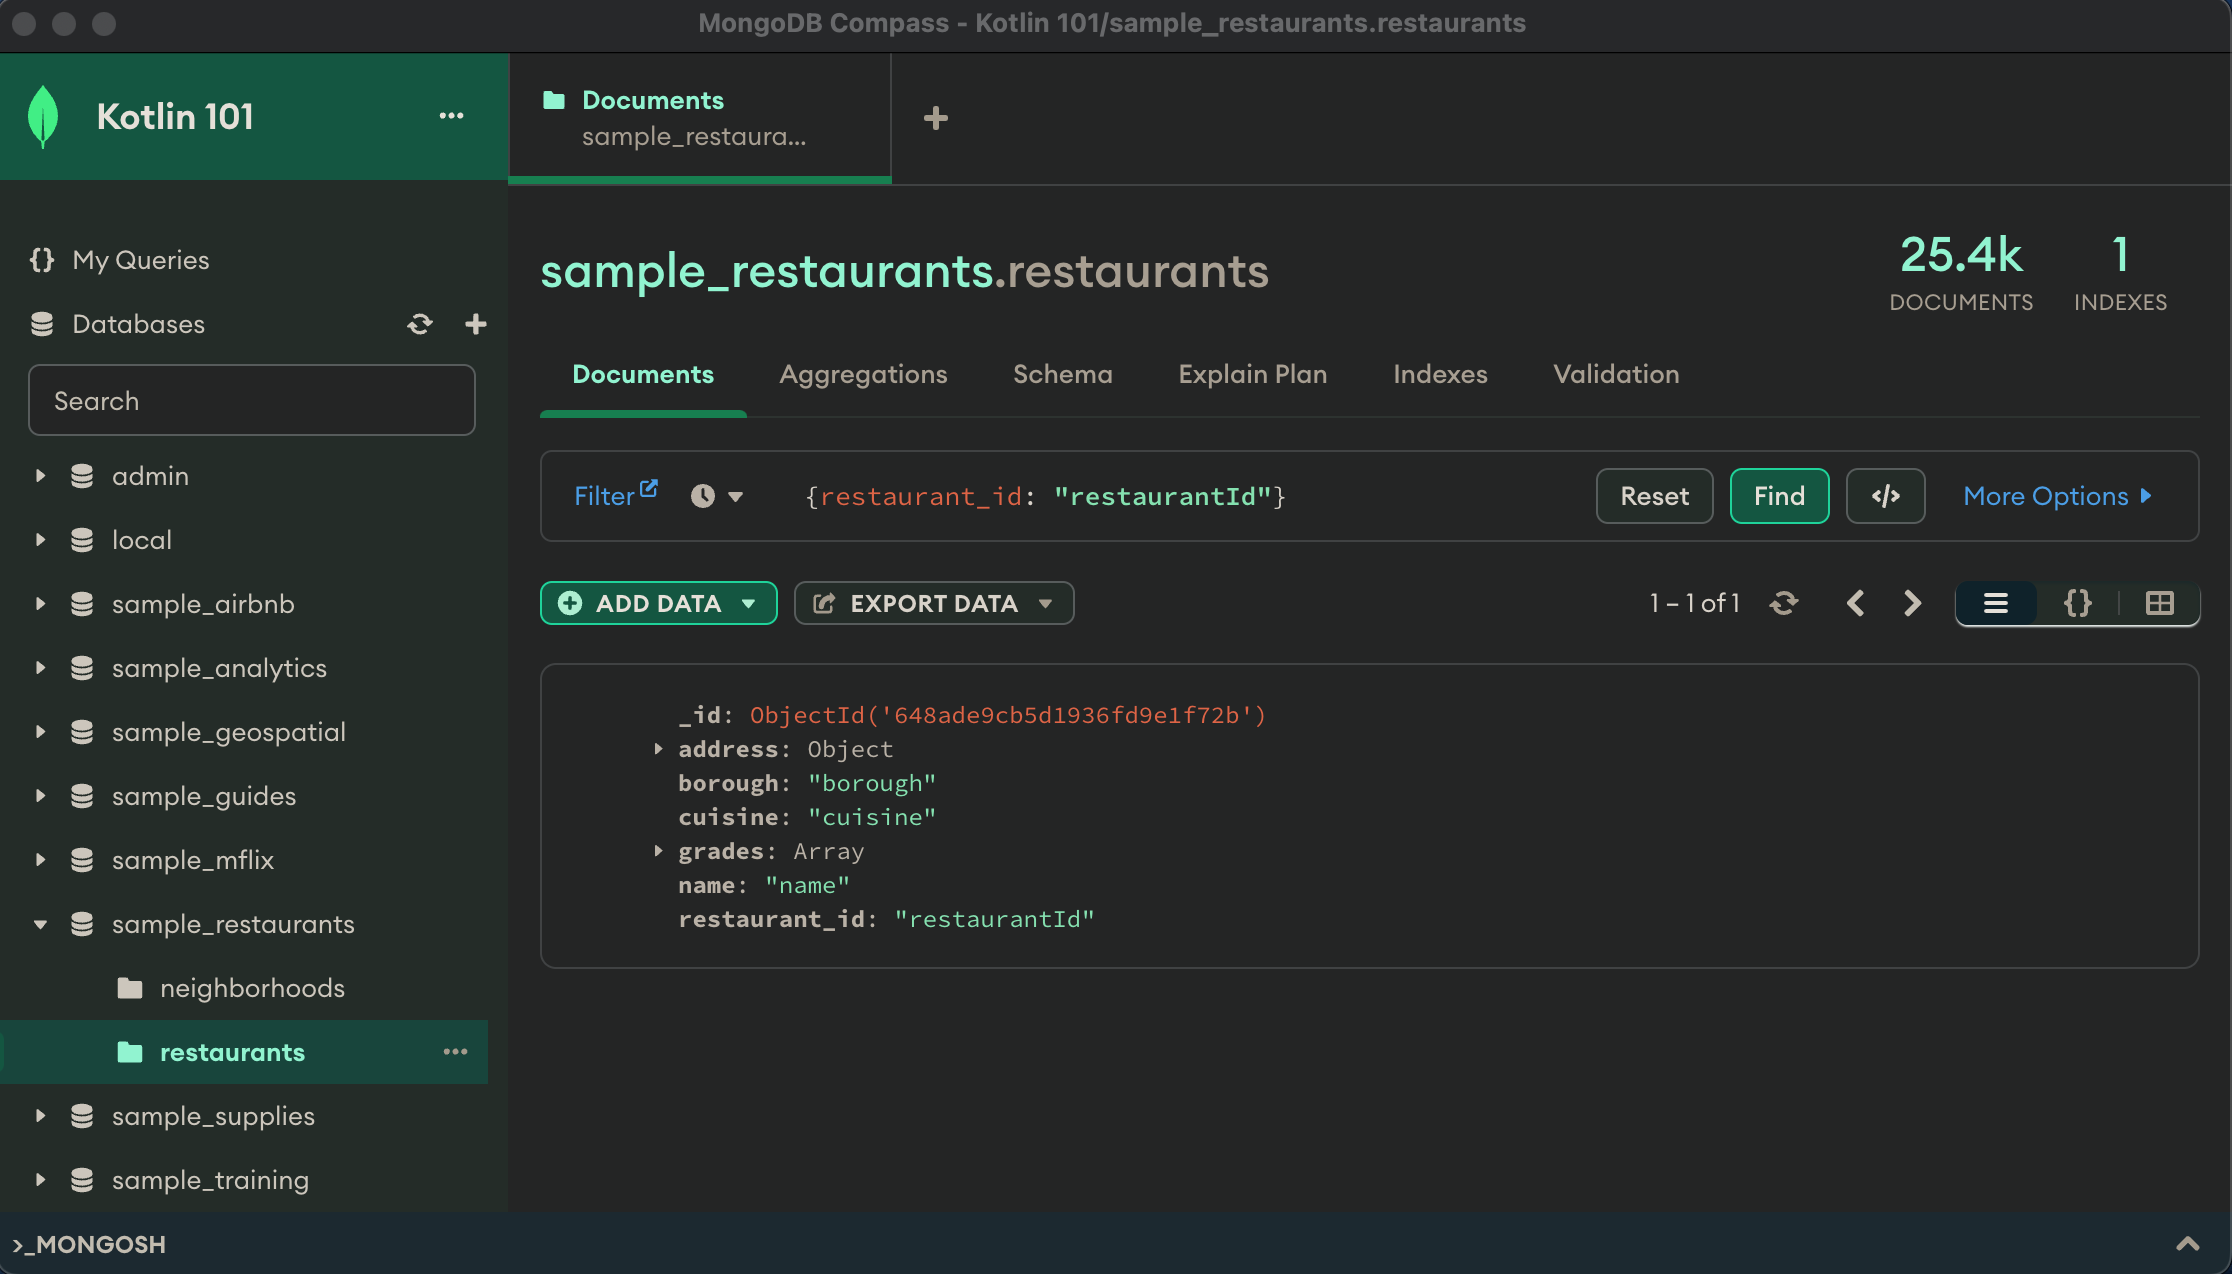Open Kotlin 101 connection options menu
This screenshot has height=1274, width=2232.
click(451, 116)
